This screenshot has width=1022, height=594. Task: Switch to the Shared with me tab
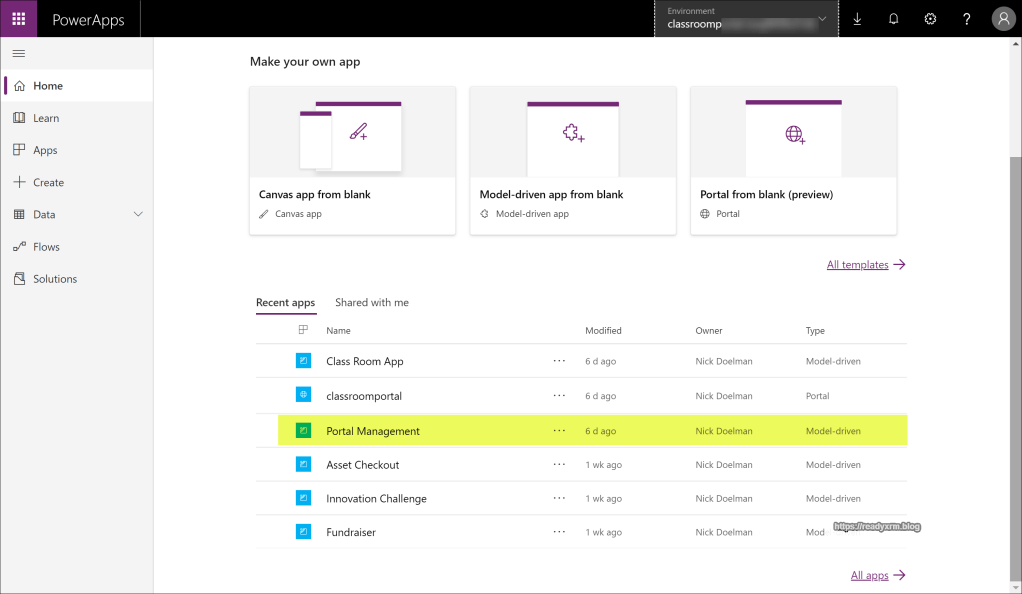tap(372, 302)
